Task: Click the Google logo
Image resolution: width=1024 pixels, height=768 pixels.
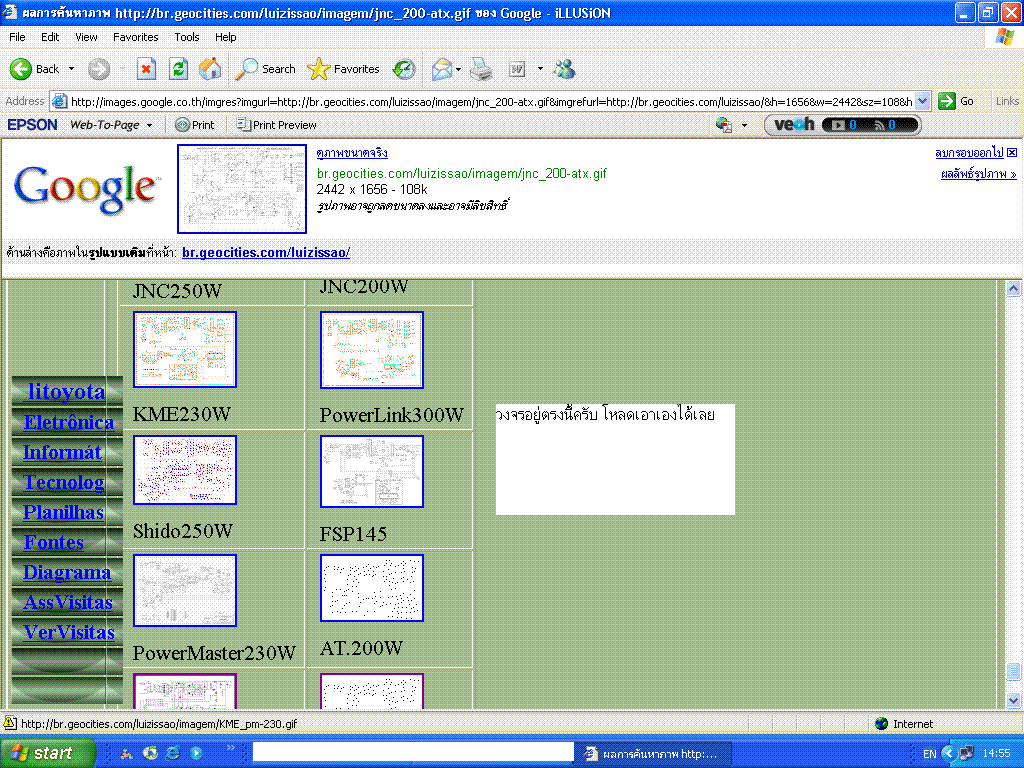Action: [x=86, y=188]
